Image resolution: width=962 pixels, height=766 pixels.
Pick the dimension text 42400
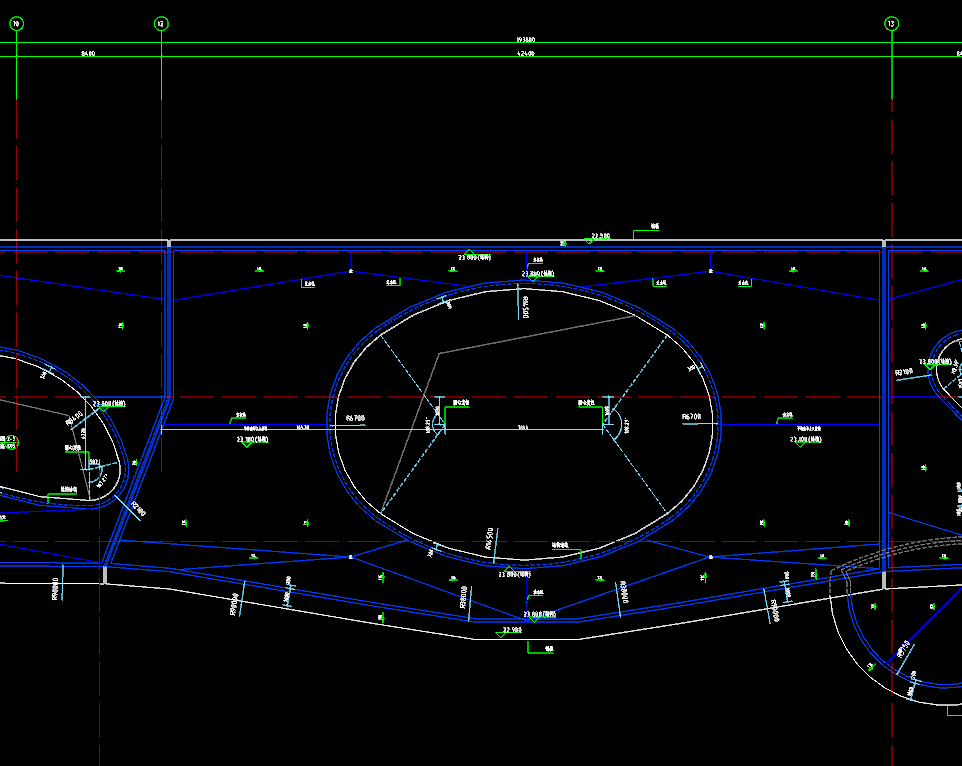526,53
